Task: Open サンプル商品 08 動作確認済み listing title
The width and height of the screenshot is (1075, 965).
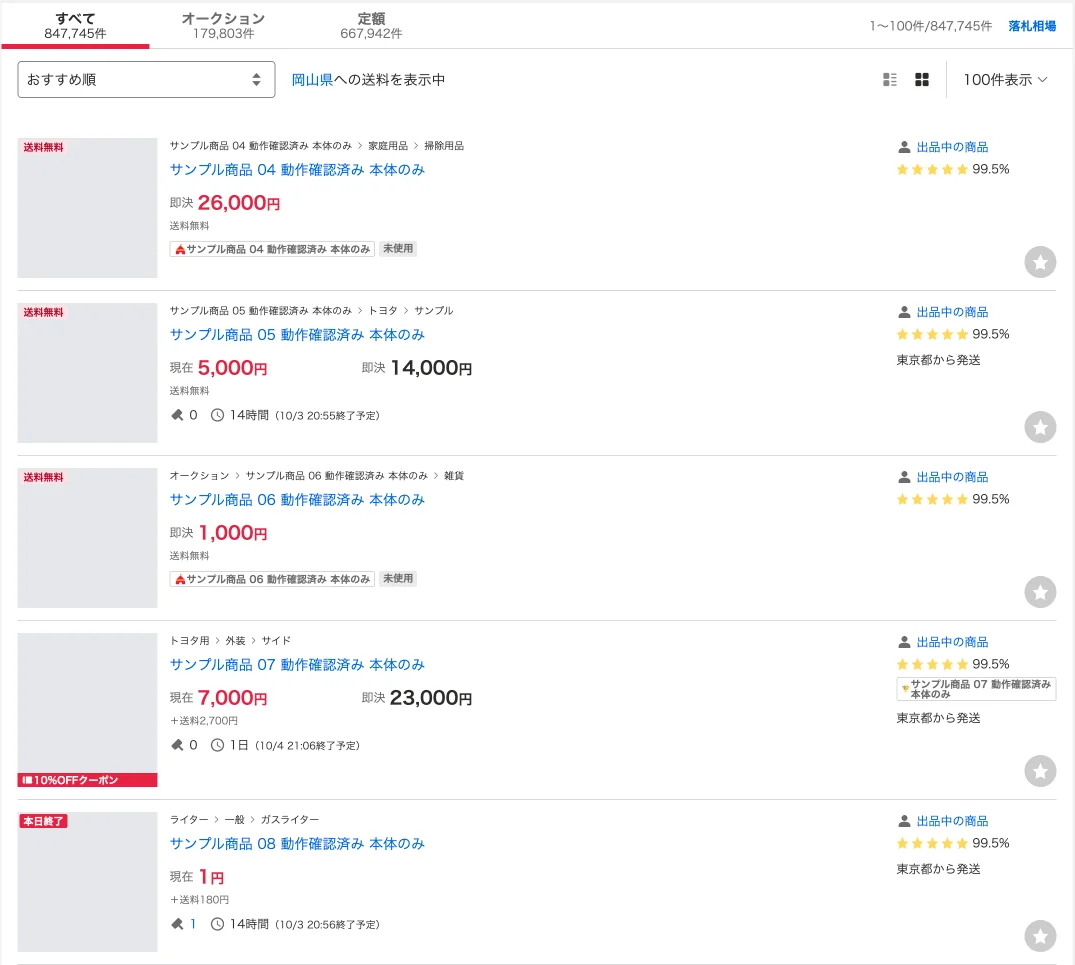Action: pyautogui.click(x=298, y=844)
